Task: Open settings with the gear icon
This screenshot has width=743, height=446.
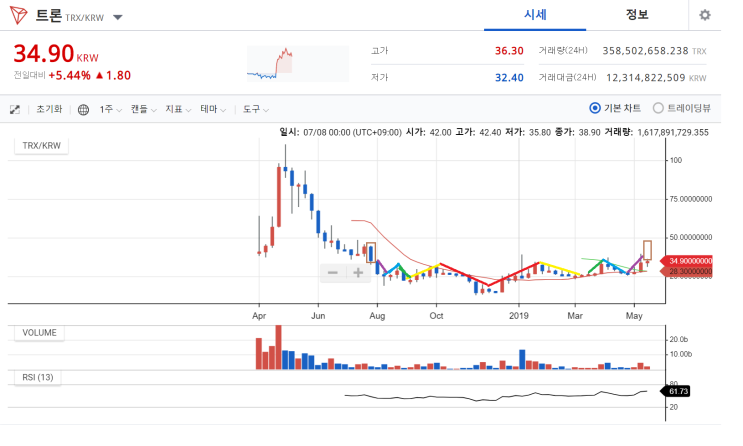Action: tap(705, 15)
